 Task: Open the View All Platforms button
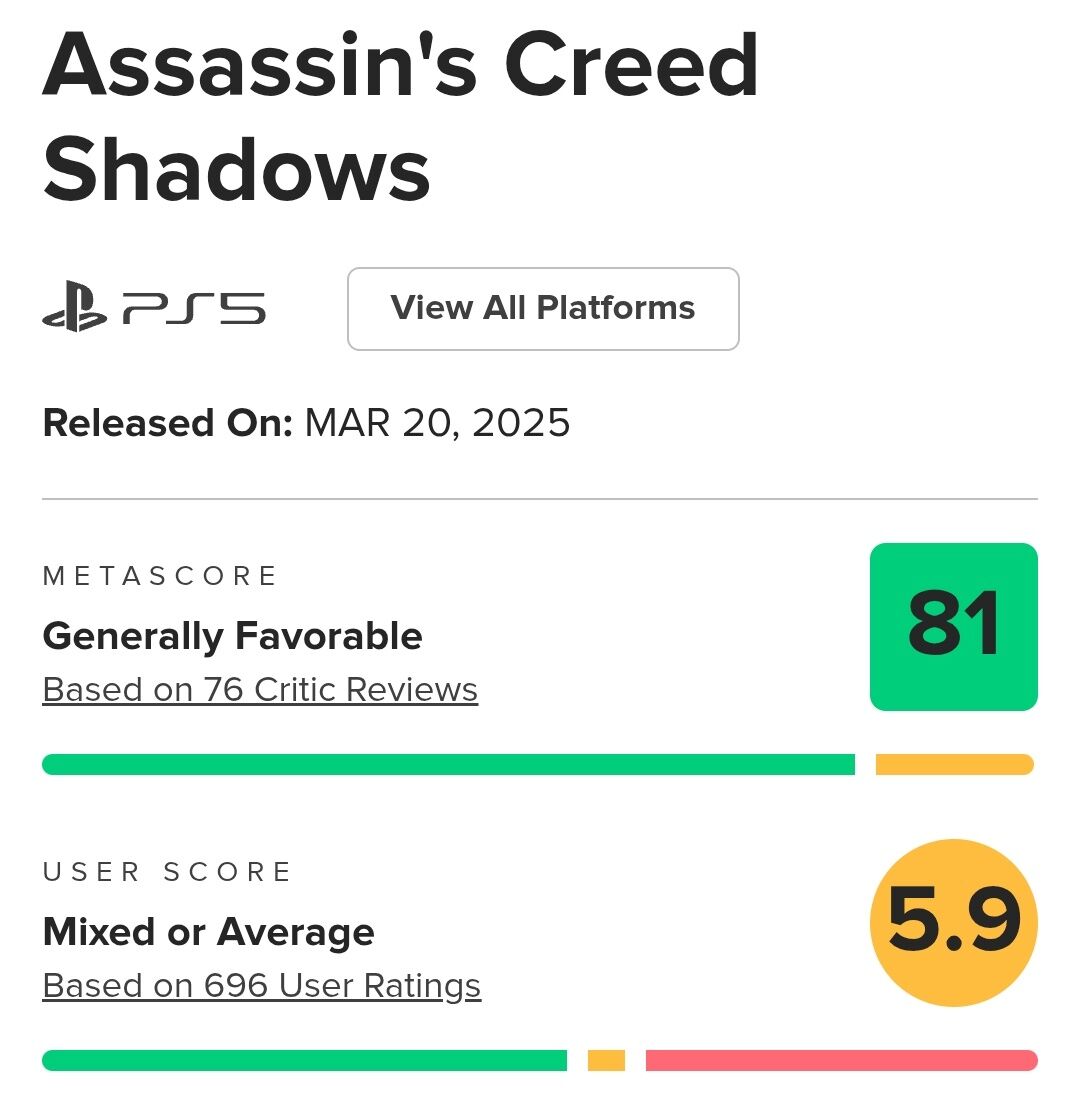543,309
